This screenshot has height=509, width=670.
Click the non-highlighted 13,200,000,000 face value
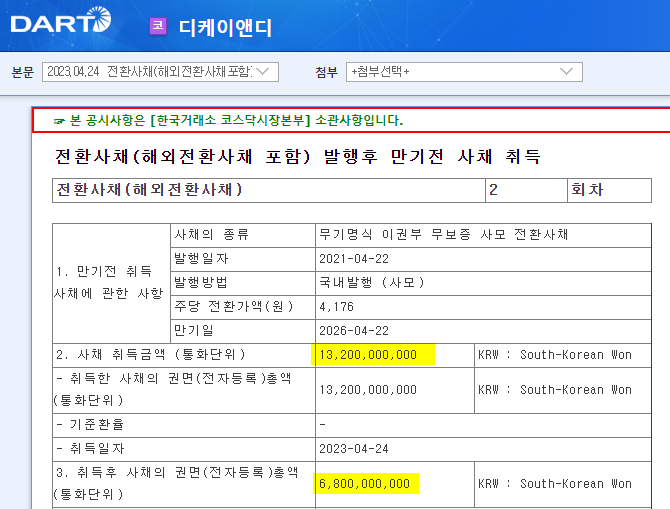coord(368,390)
